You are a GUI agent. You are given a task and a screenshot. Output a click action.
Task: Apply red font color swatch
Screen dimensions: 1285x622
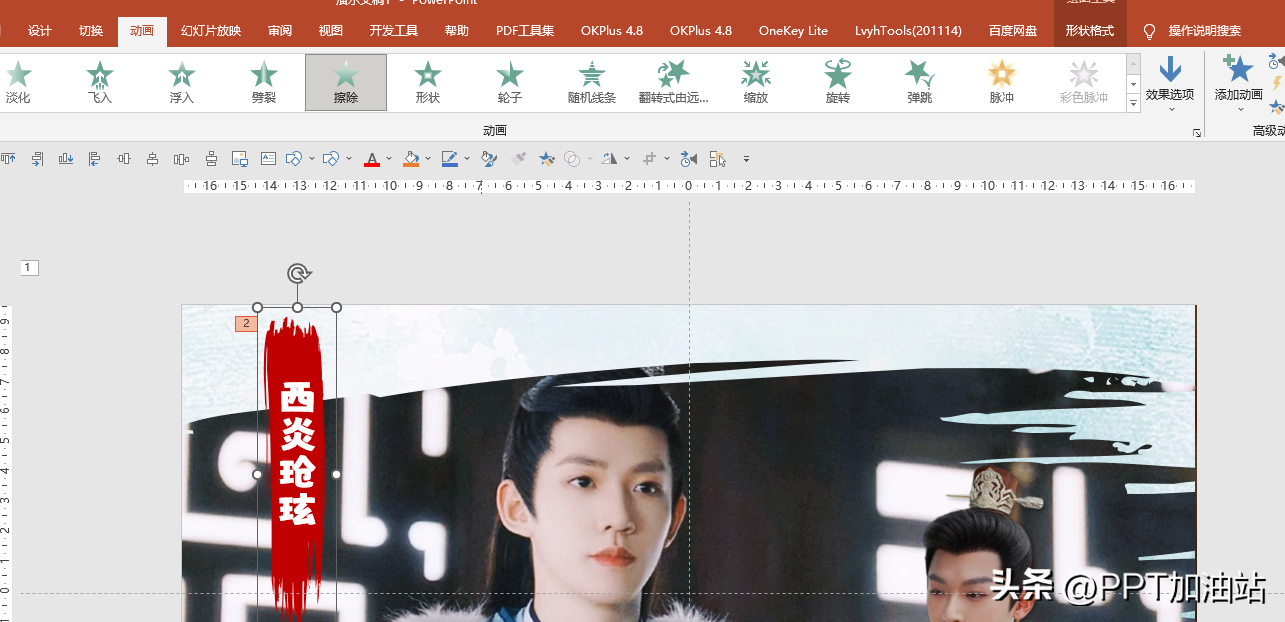click(x=372, y=158)
